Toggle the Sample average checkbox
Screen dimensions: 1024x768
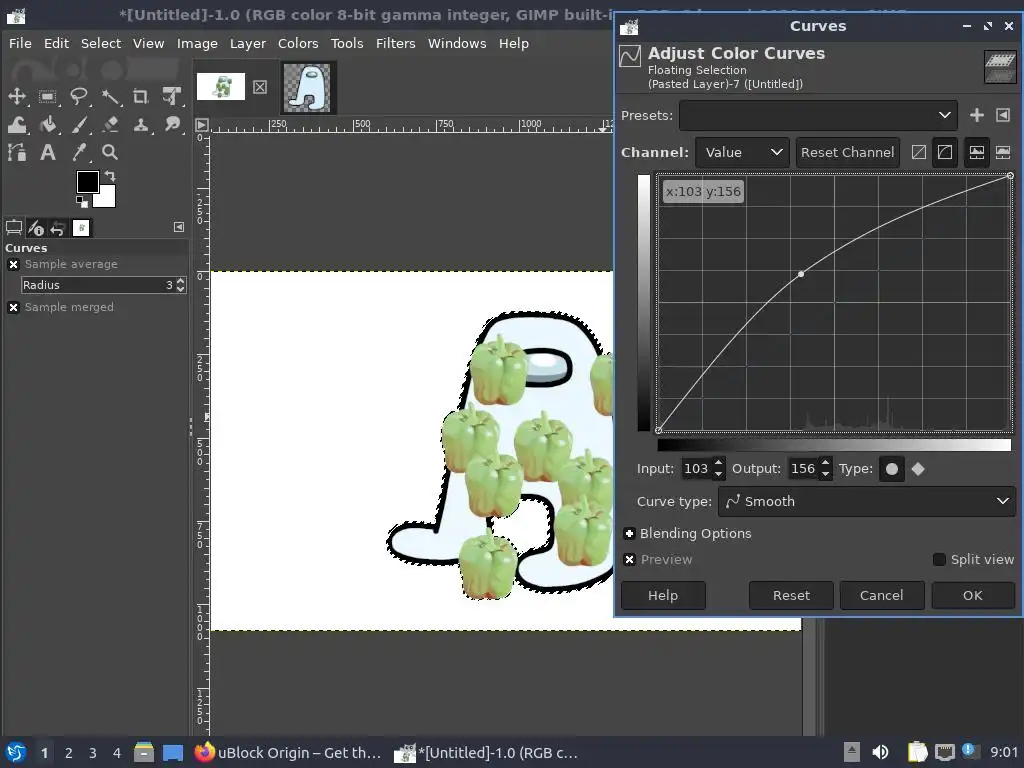point(13,264)
